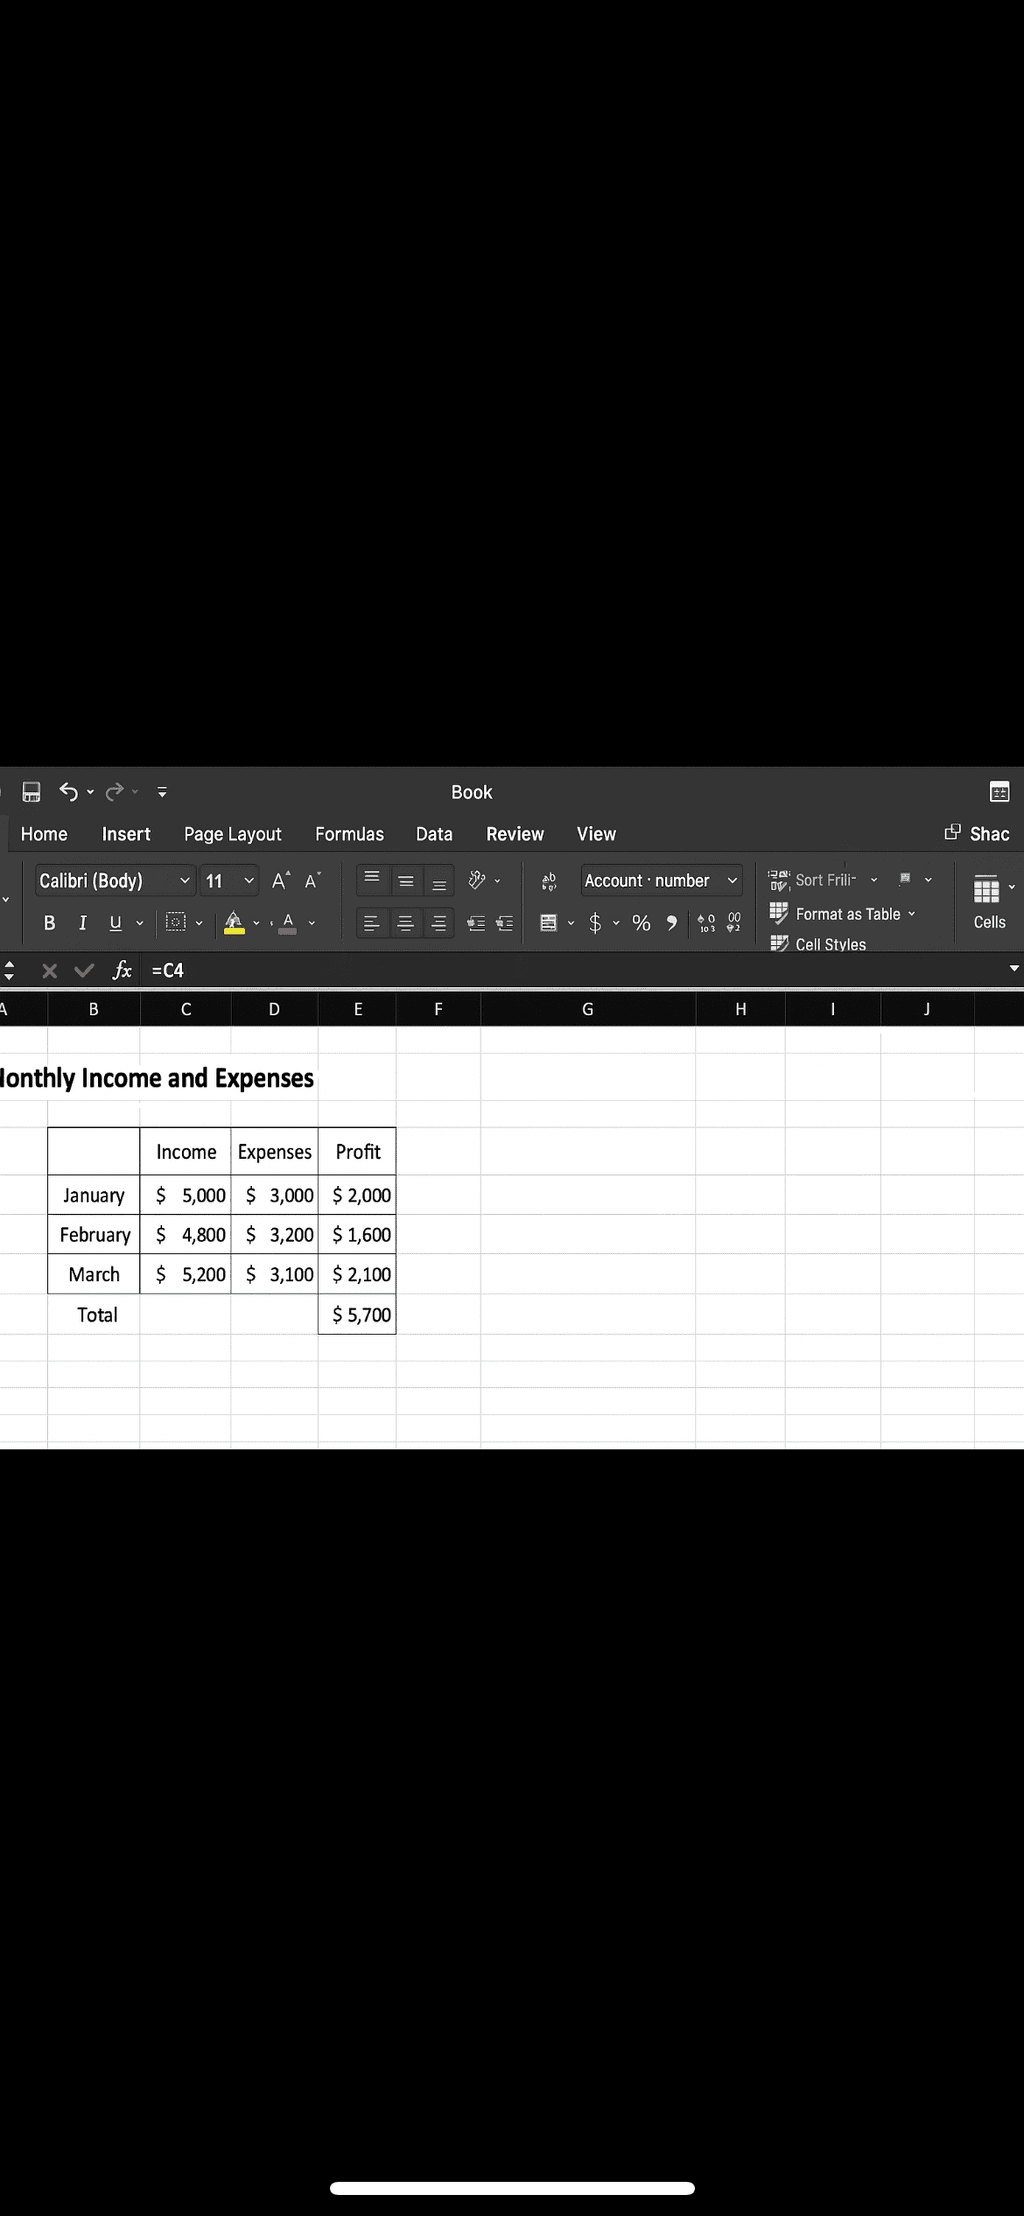Image resolution: width=1024 pixels, height=2216 pixels.
Task: Select the February income cell 4,800
Action: click(186, 1234)
